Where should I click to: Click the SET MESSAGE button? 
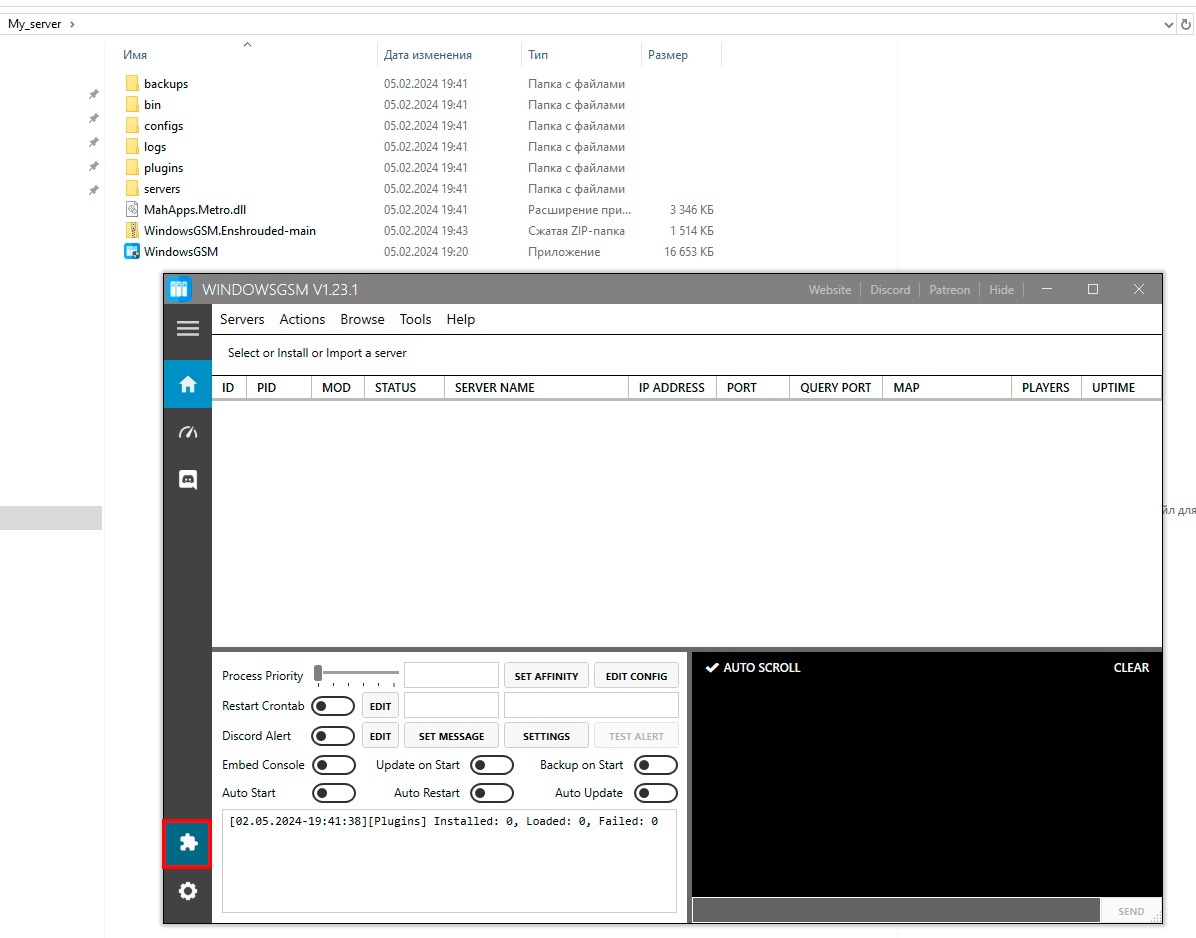point(452,736)
